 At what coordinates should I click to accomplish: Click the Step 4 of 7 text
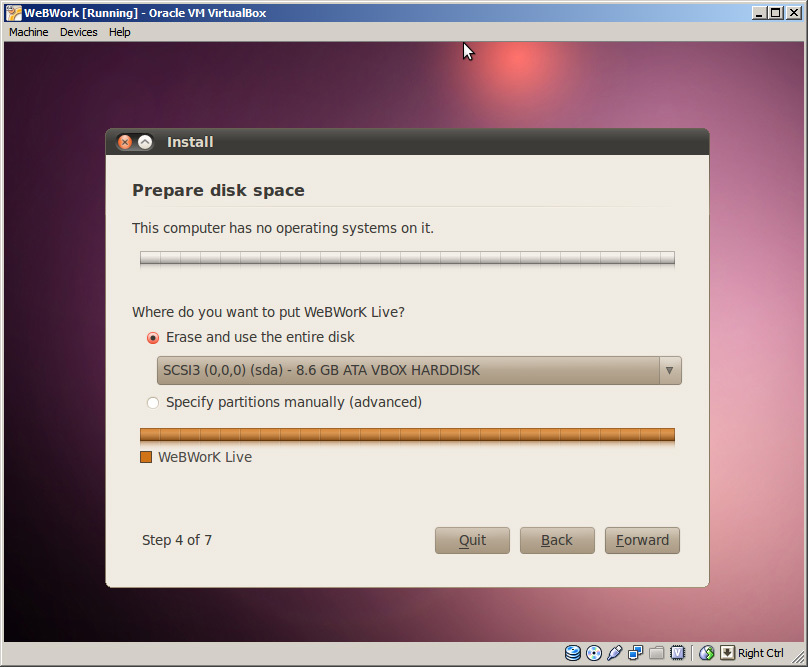click(177, 540)
